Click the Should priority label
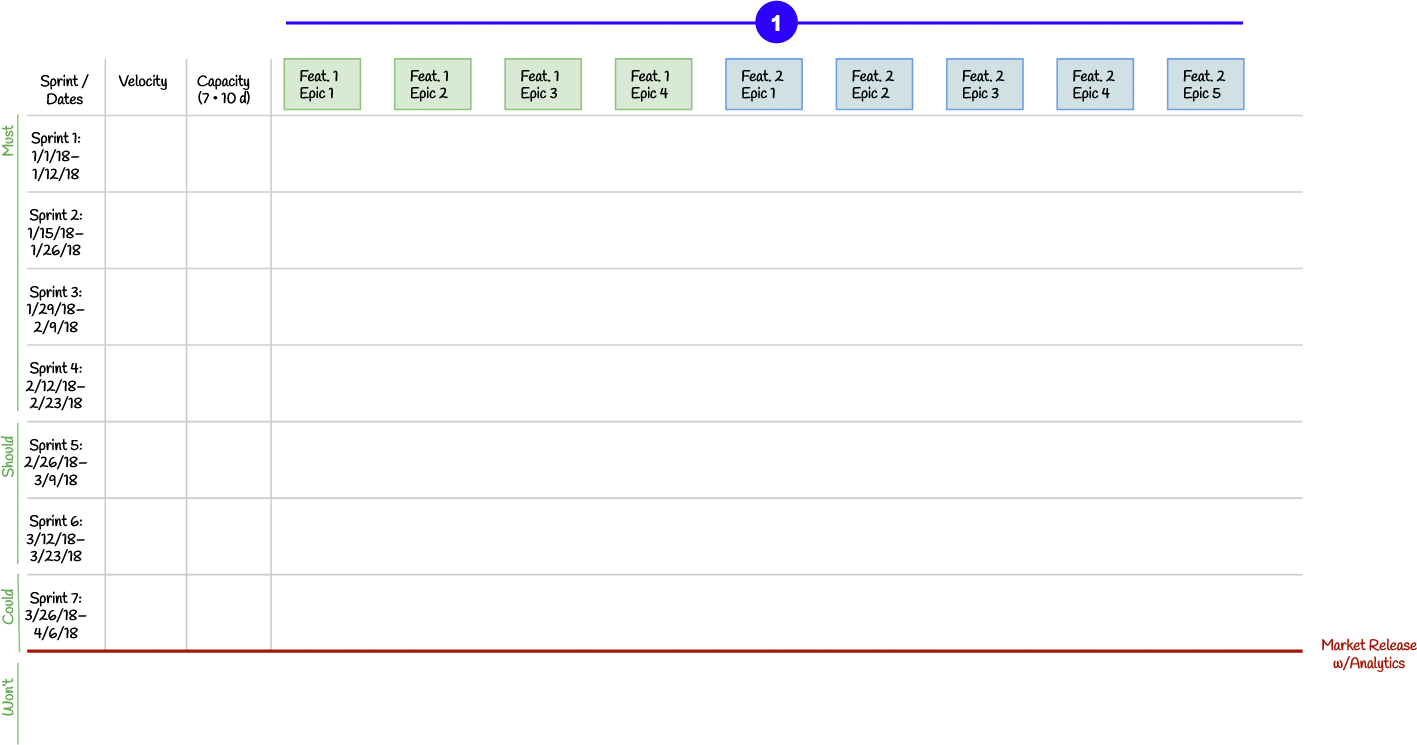This screenshot has width=1417, height=745. (x=8, y=456)
